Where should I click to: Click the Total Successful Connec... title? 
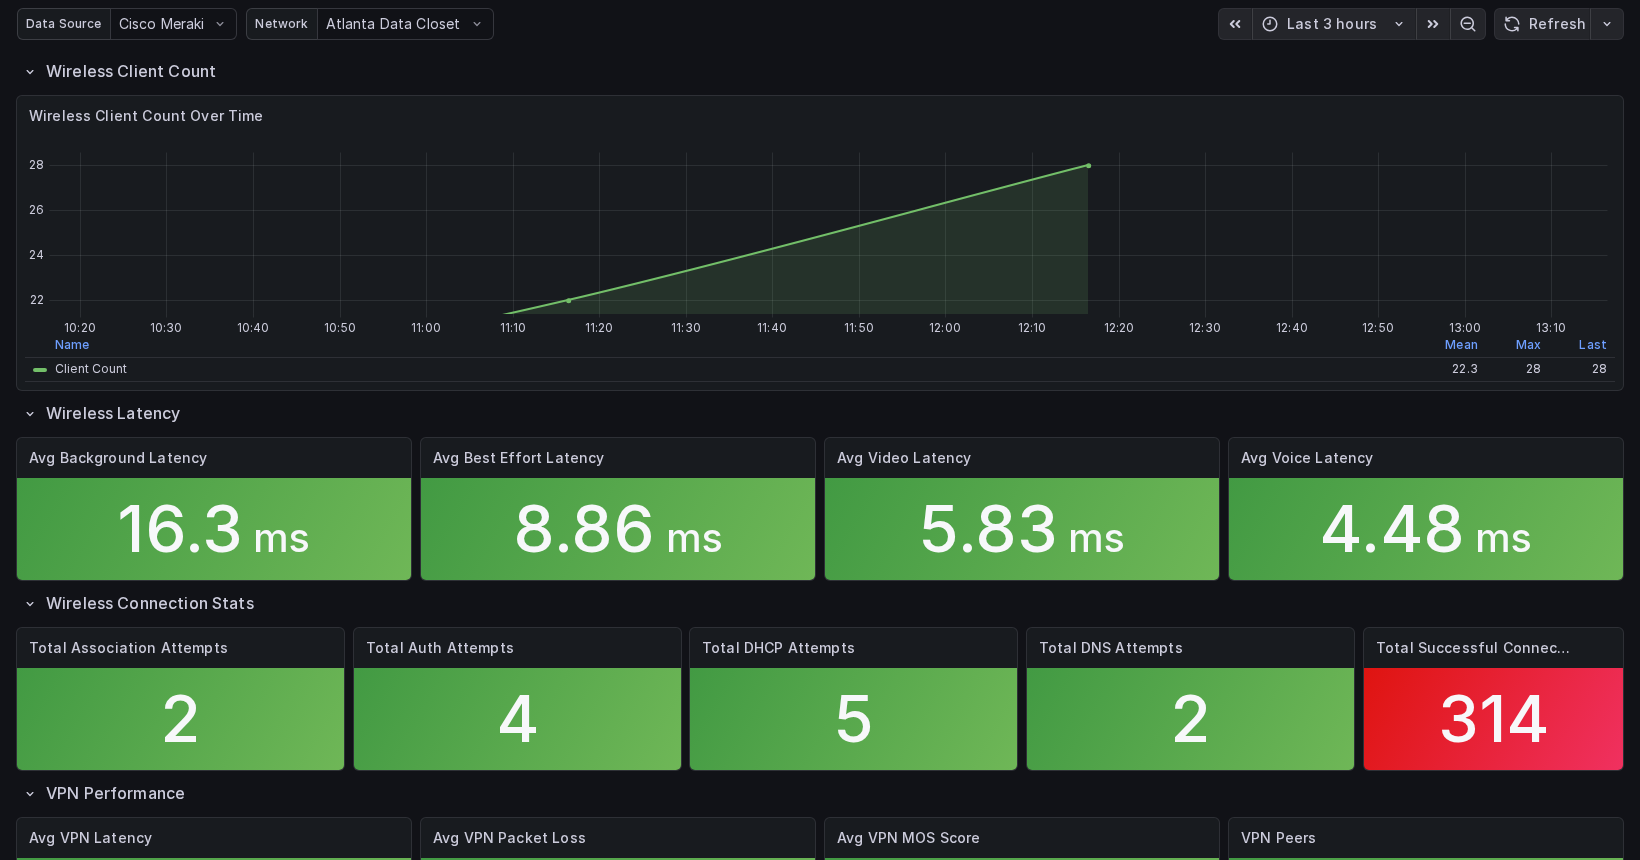pyautogui.click(x=1473, y=648)
